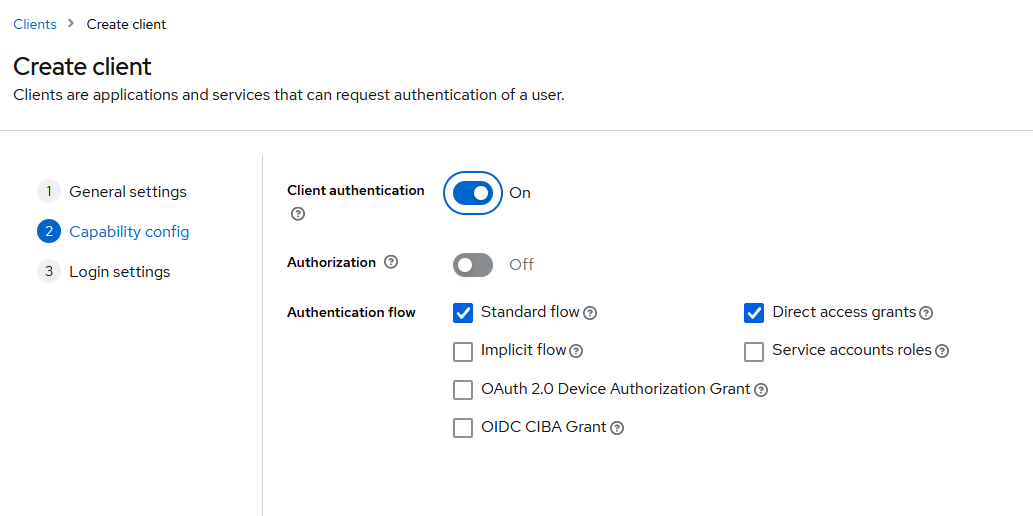Select Capability config wizard step
This screenshot has height=516, width=1033.
pos(128,232)
